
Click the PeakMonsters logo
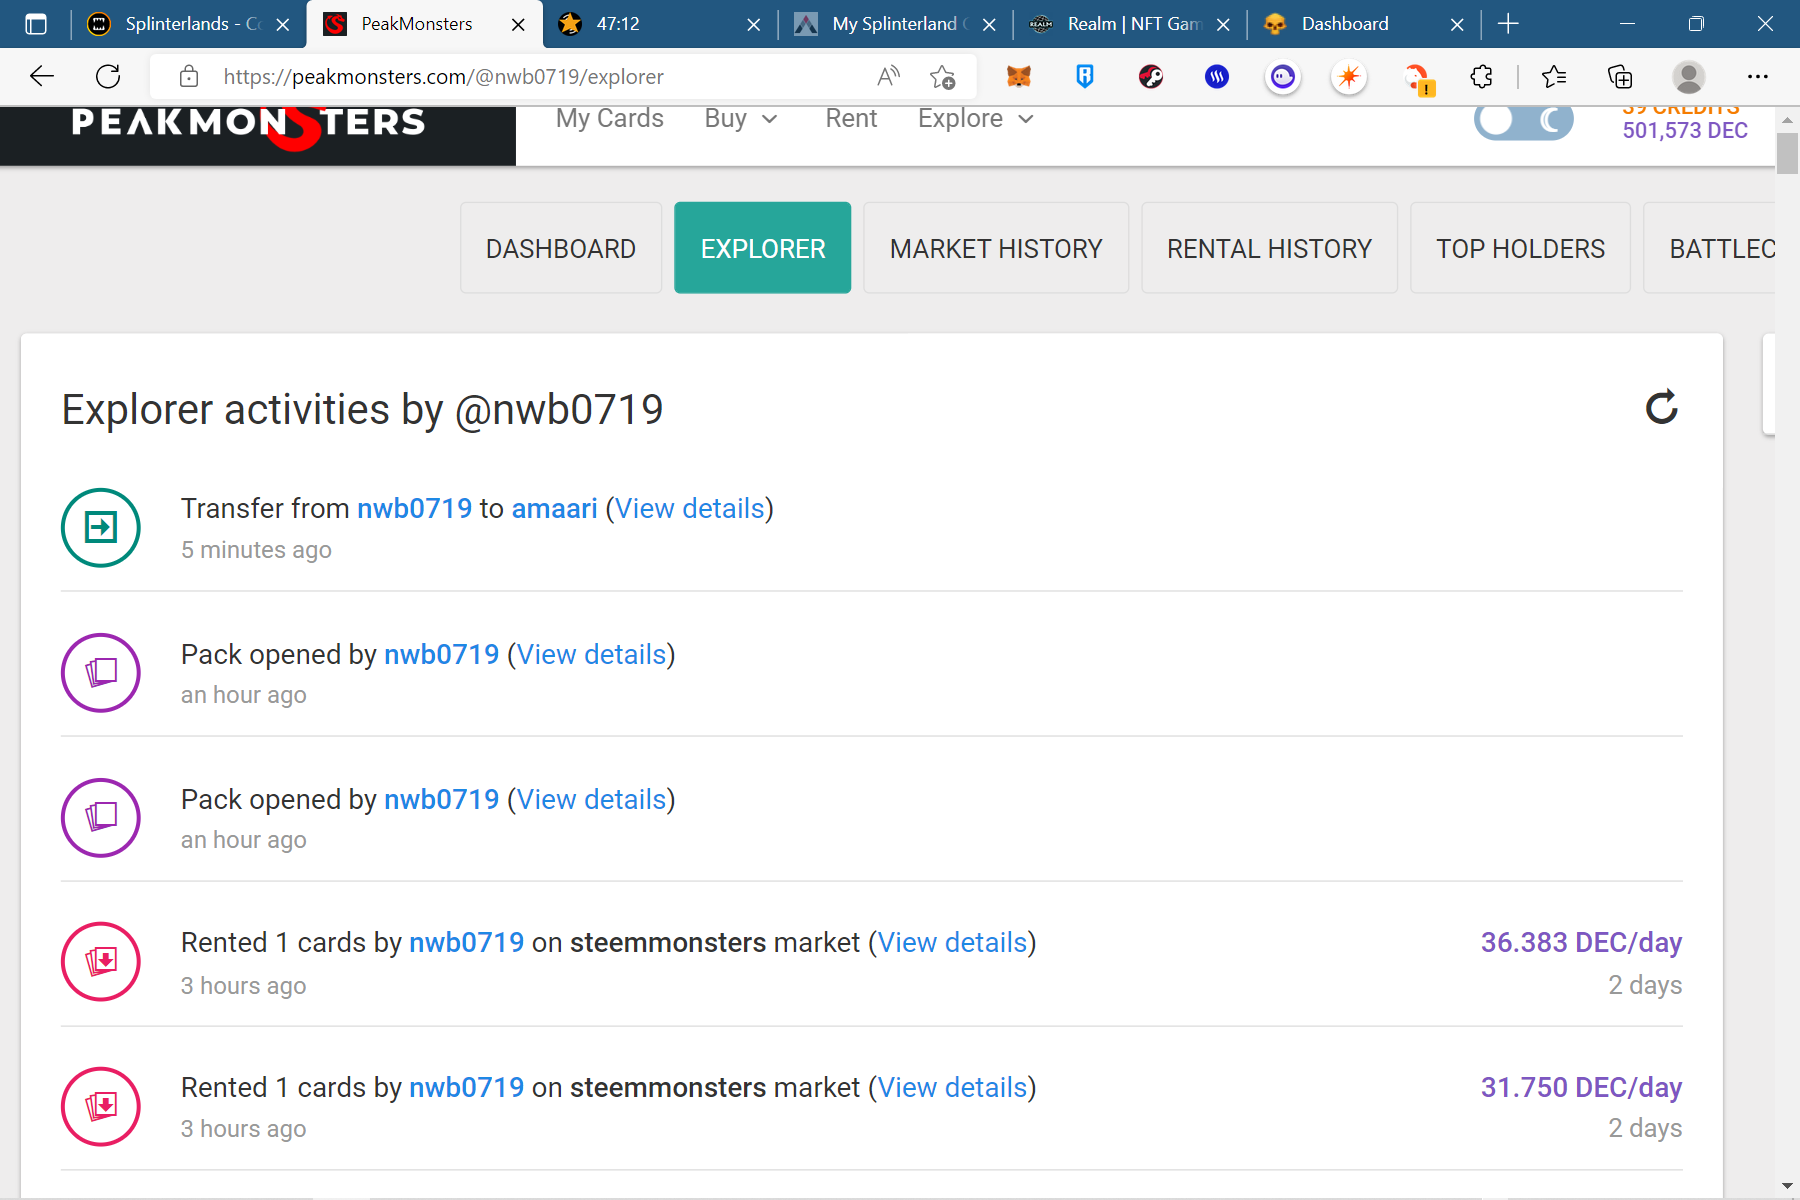pyautogui.click(x=250, y=124)
